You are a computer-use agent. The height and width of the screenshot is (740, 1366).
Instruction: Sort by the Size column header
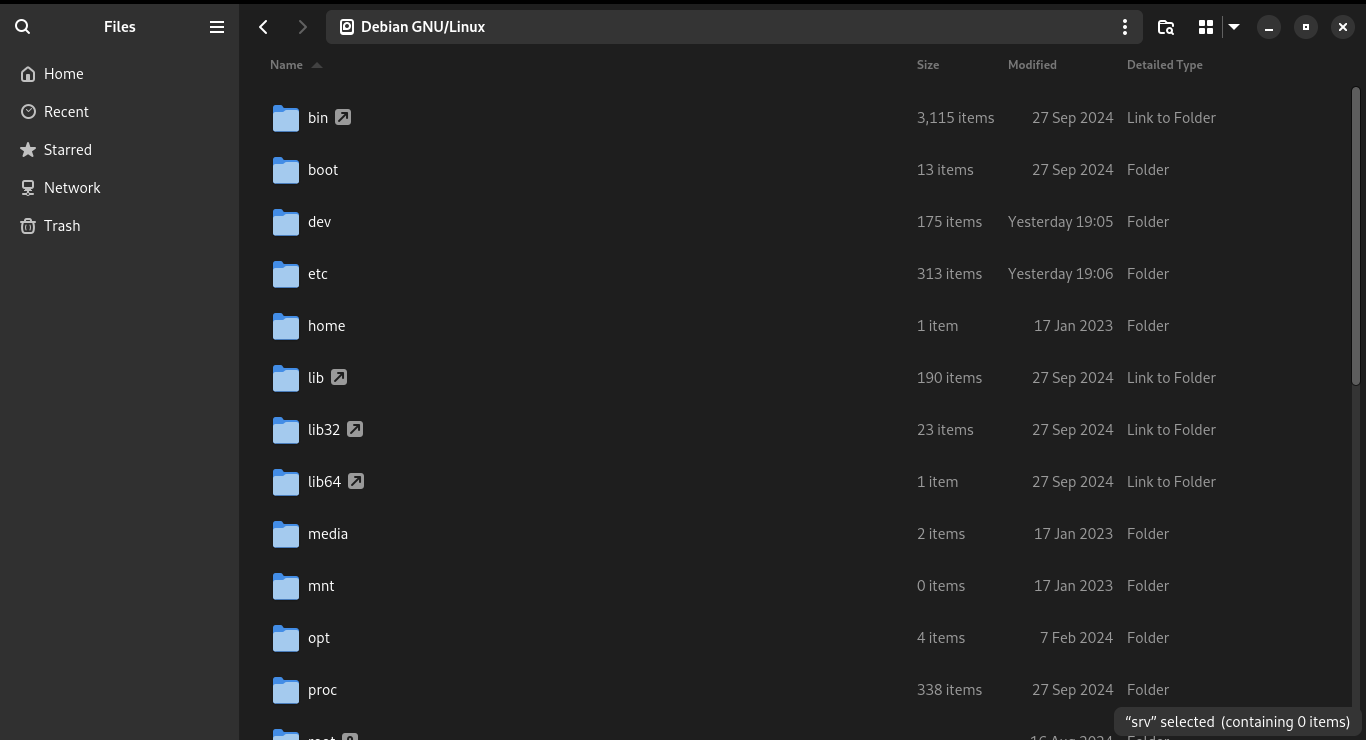click(x=928, y=65)
